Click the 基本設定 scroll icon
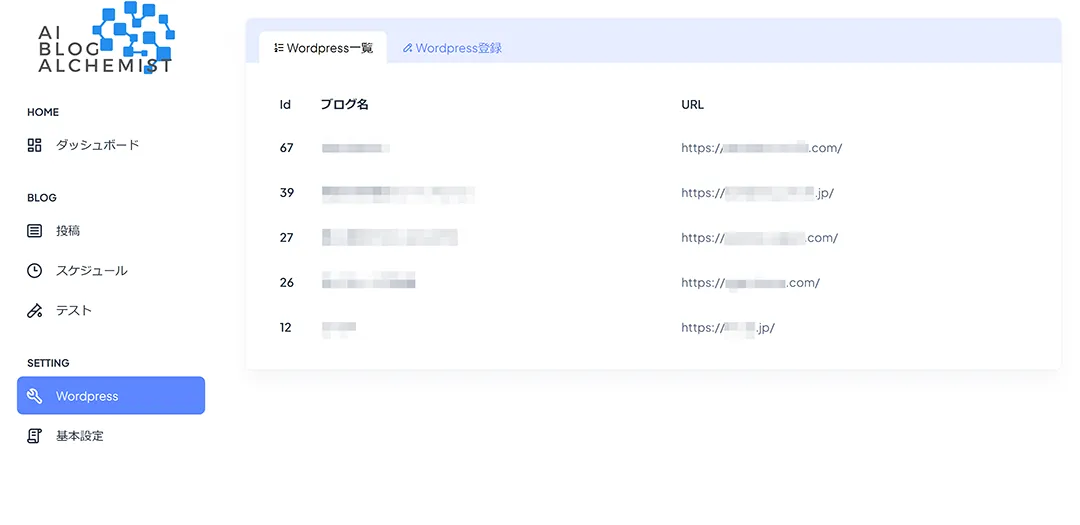This screenshot has height=525, width=1080. [35, 436]
